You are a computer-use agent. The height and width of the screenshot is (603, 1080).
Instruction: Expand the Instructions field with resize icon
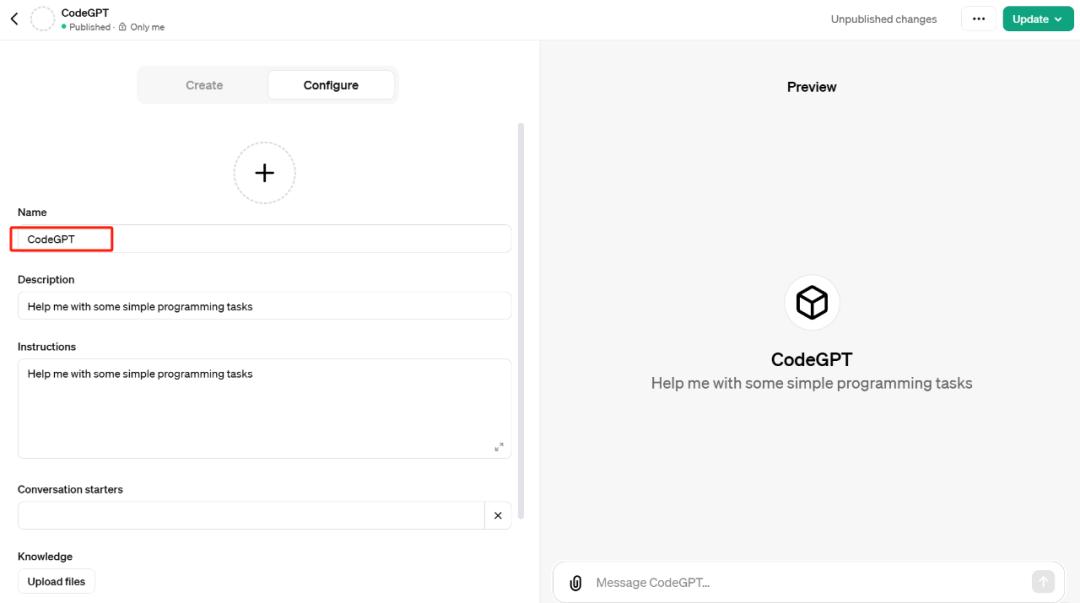[499, 447]
